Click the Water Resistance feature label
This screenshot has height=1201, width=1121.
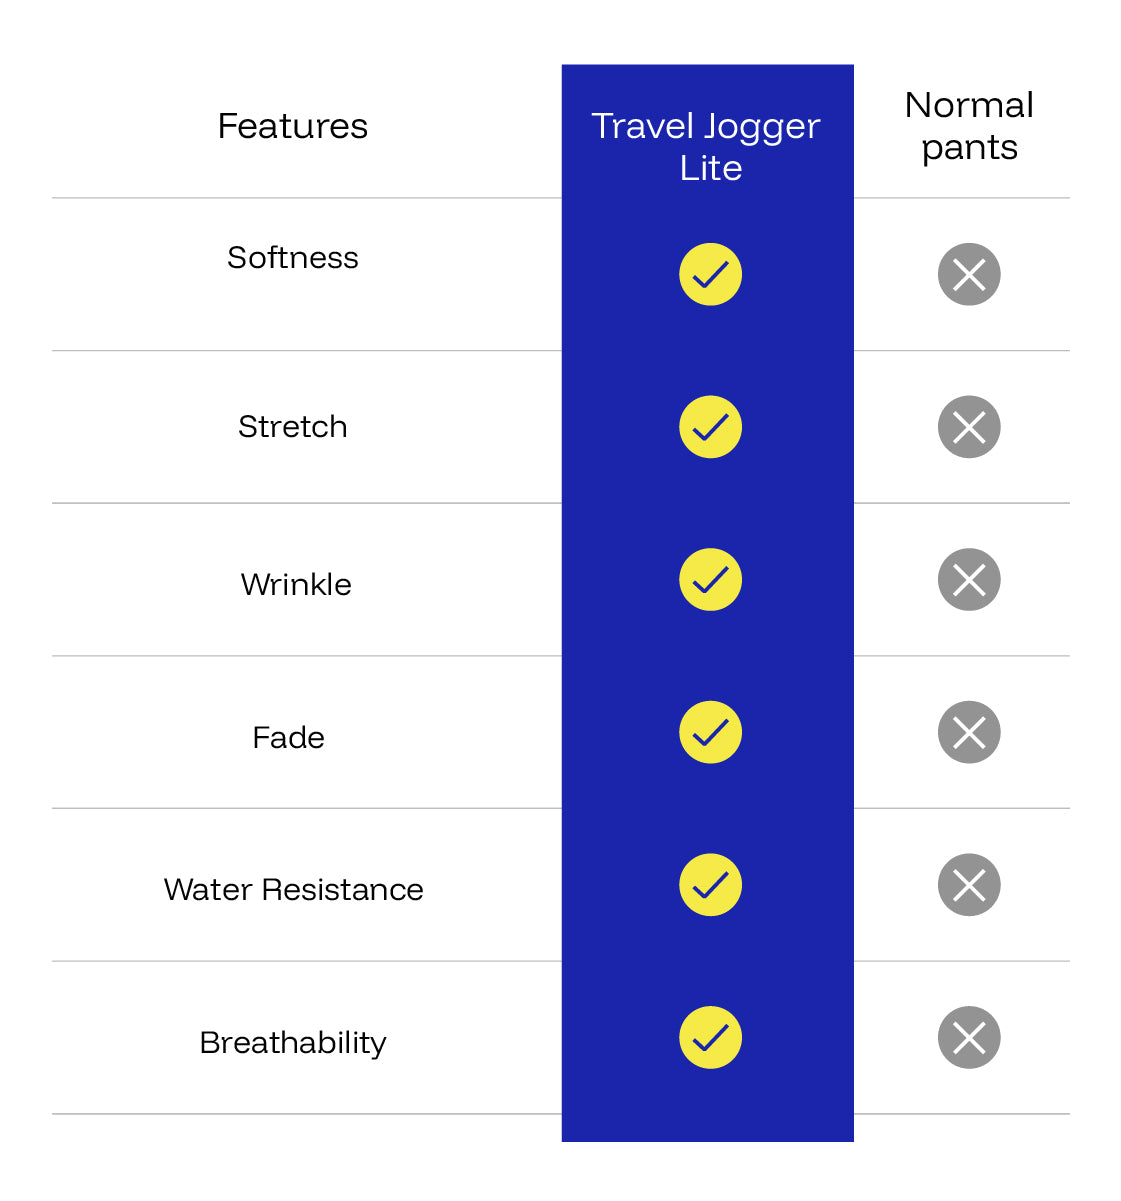293,889
